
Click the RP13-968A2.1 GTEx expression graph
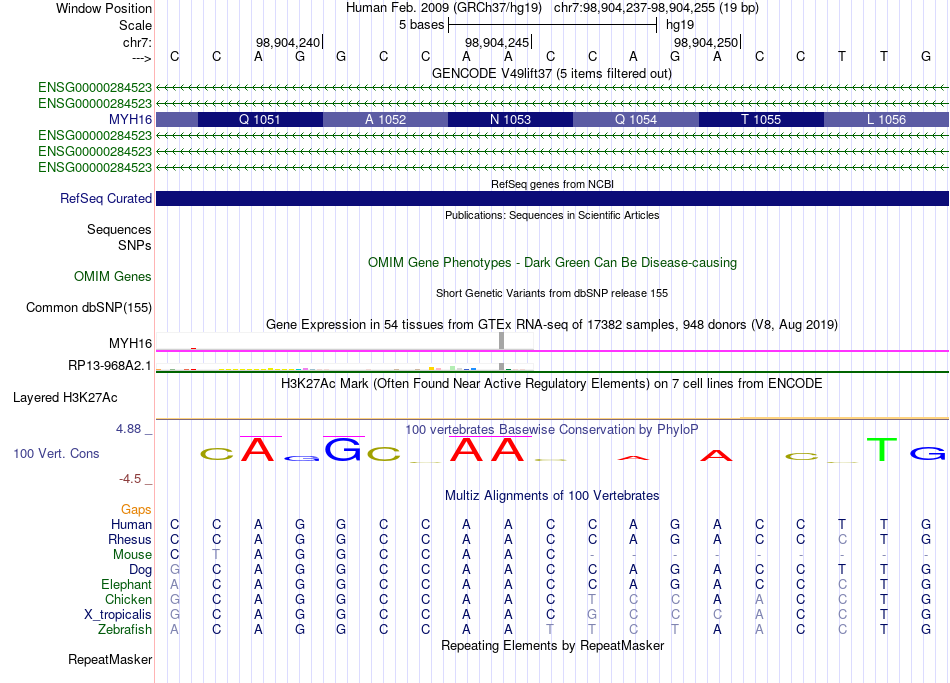click(345, 366)
